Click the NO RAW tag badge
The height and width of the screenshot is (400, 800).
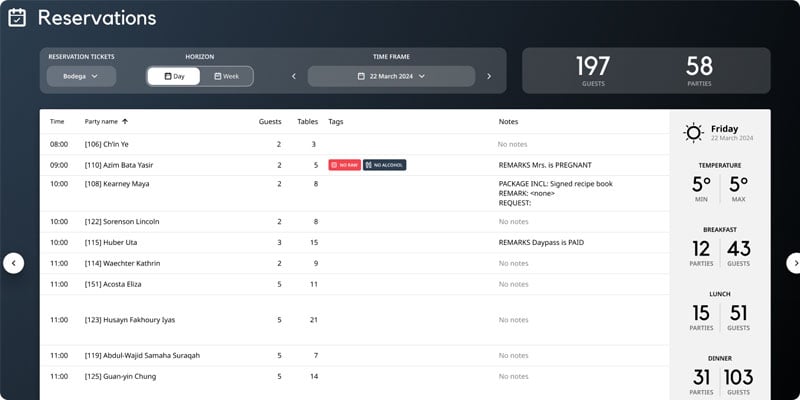(344, 165)
